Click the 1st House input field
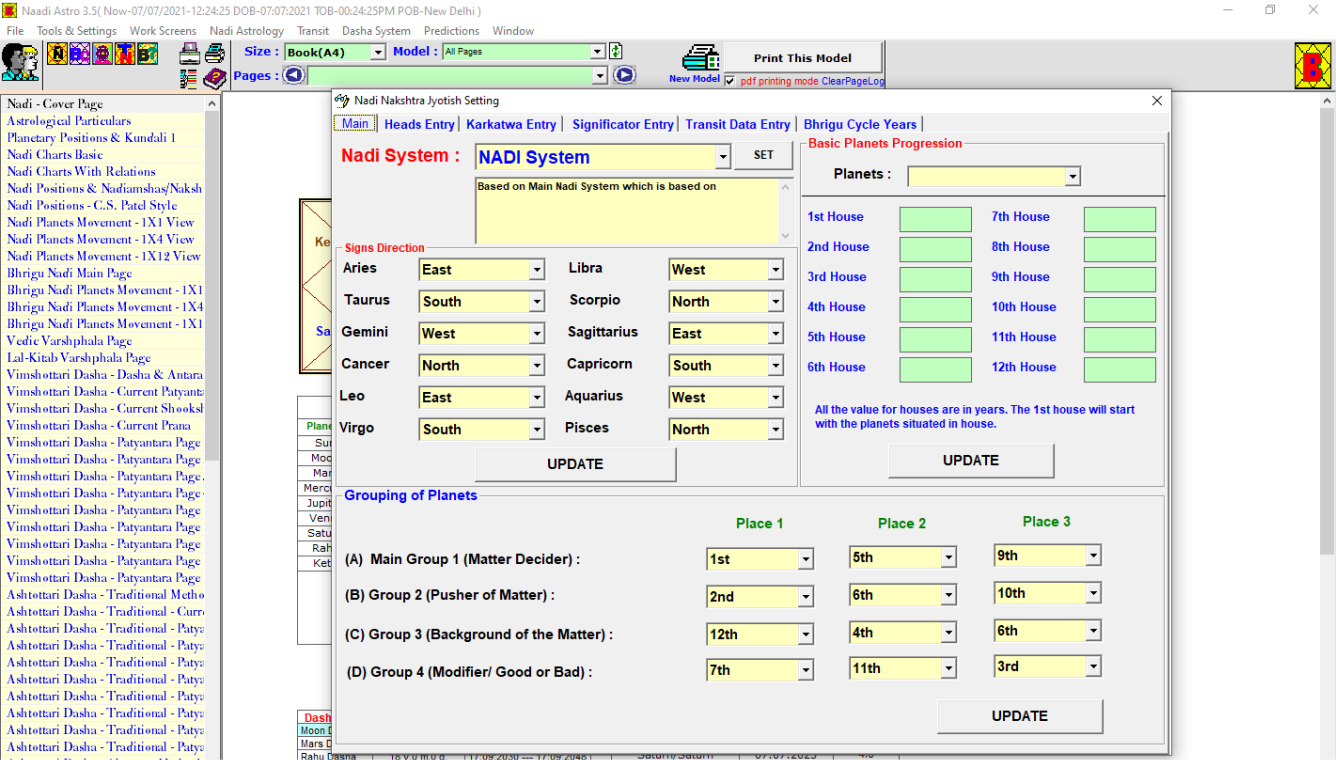The image size is (1336, 760). click(935, 219)
